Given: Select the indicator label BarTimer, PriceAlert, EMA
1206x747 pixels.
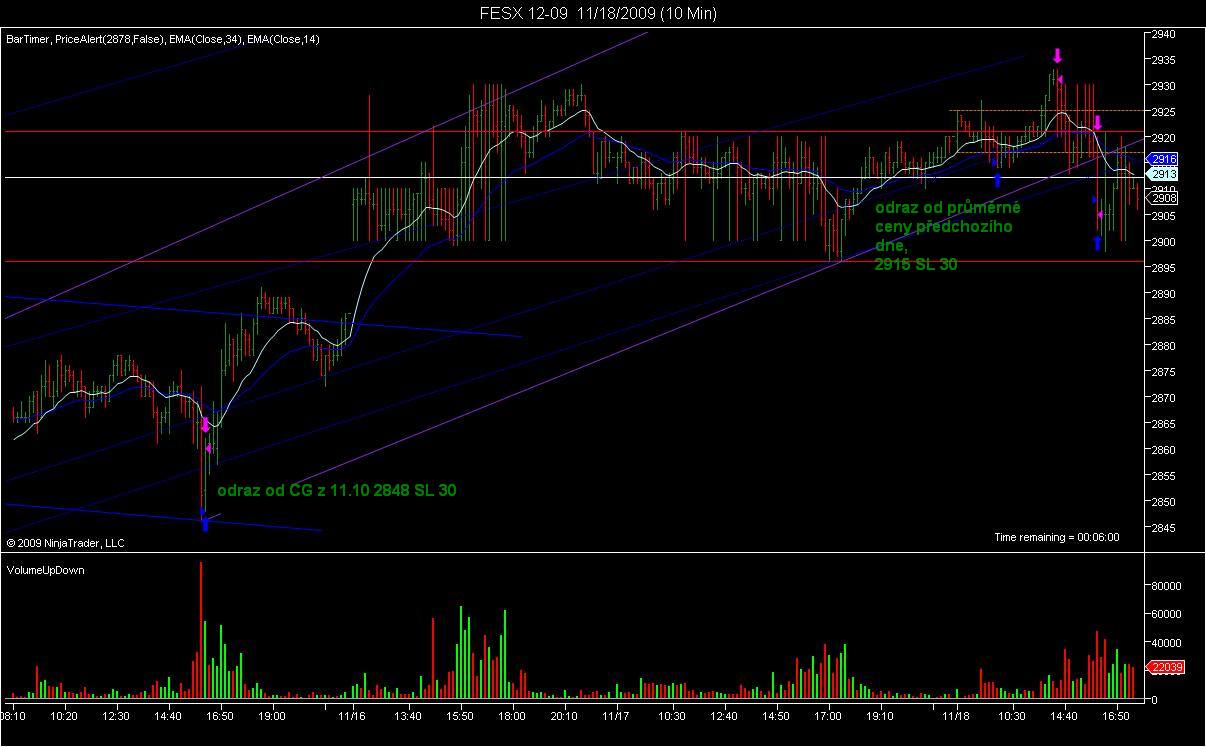Looking at the screenshot, I should tap(163, 39).
